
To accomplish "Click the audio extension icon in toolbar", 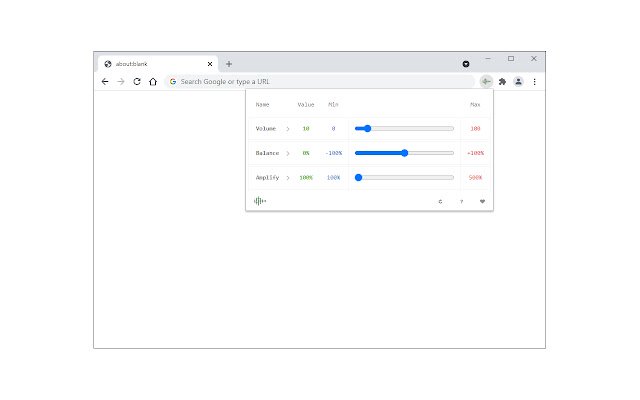I will coord(486,82).
